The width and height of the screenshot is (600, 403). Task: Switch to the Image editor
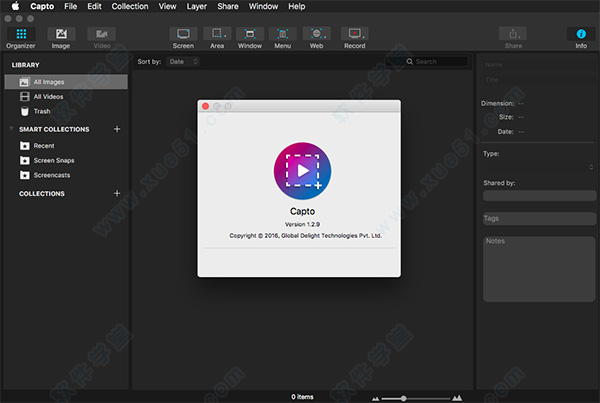(61, 38)
